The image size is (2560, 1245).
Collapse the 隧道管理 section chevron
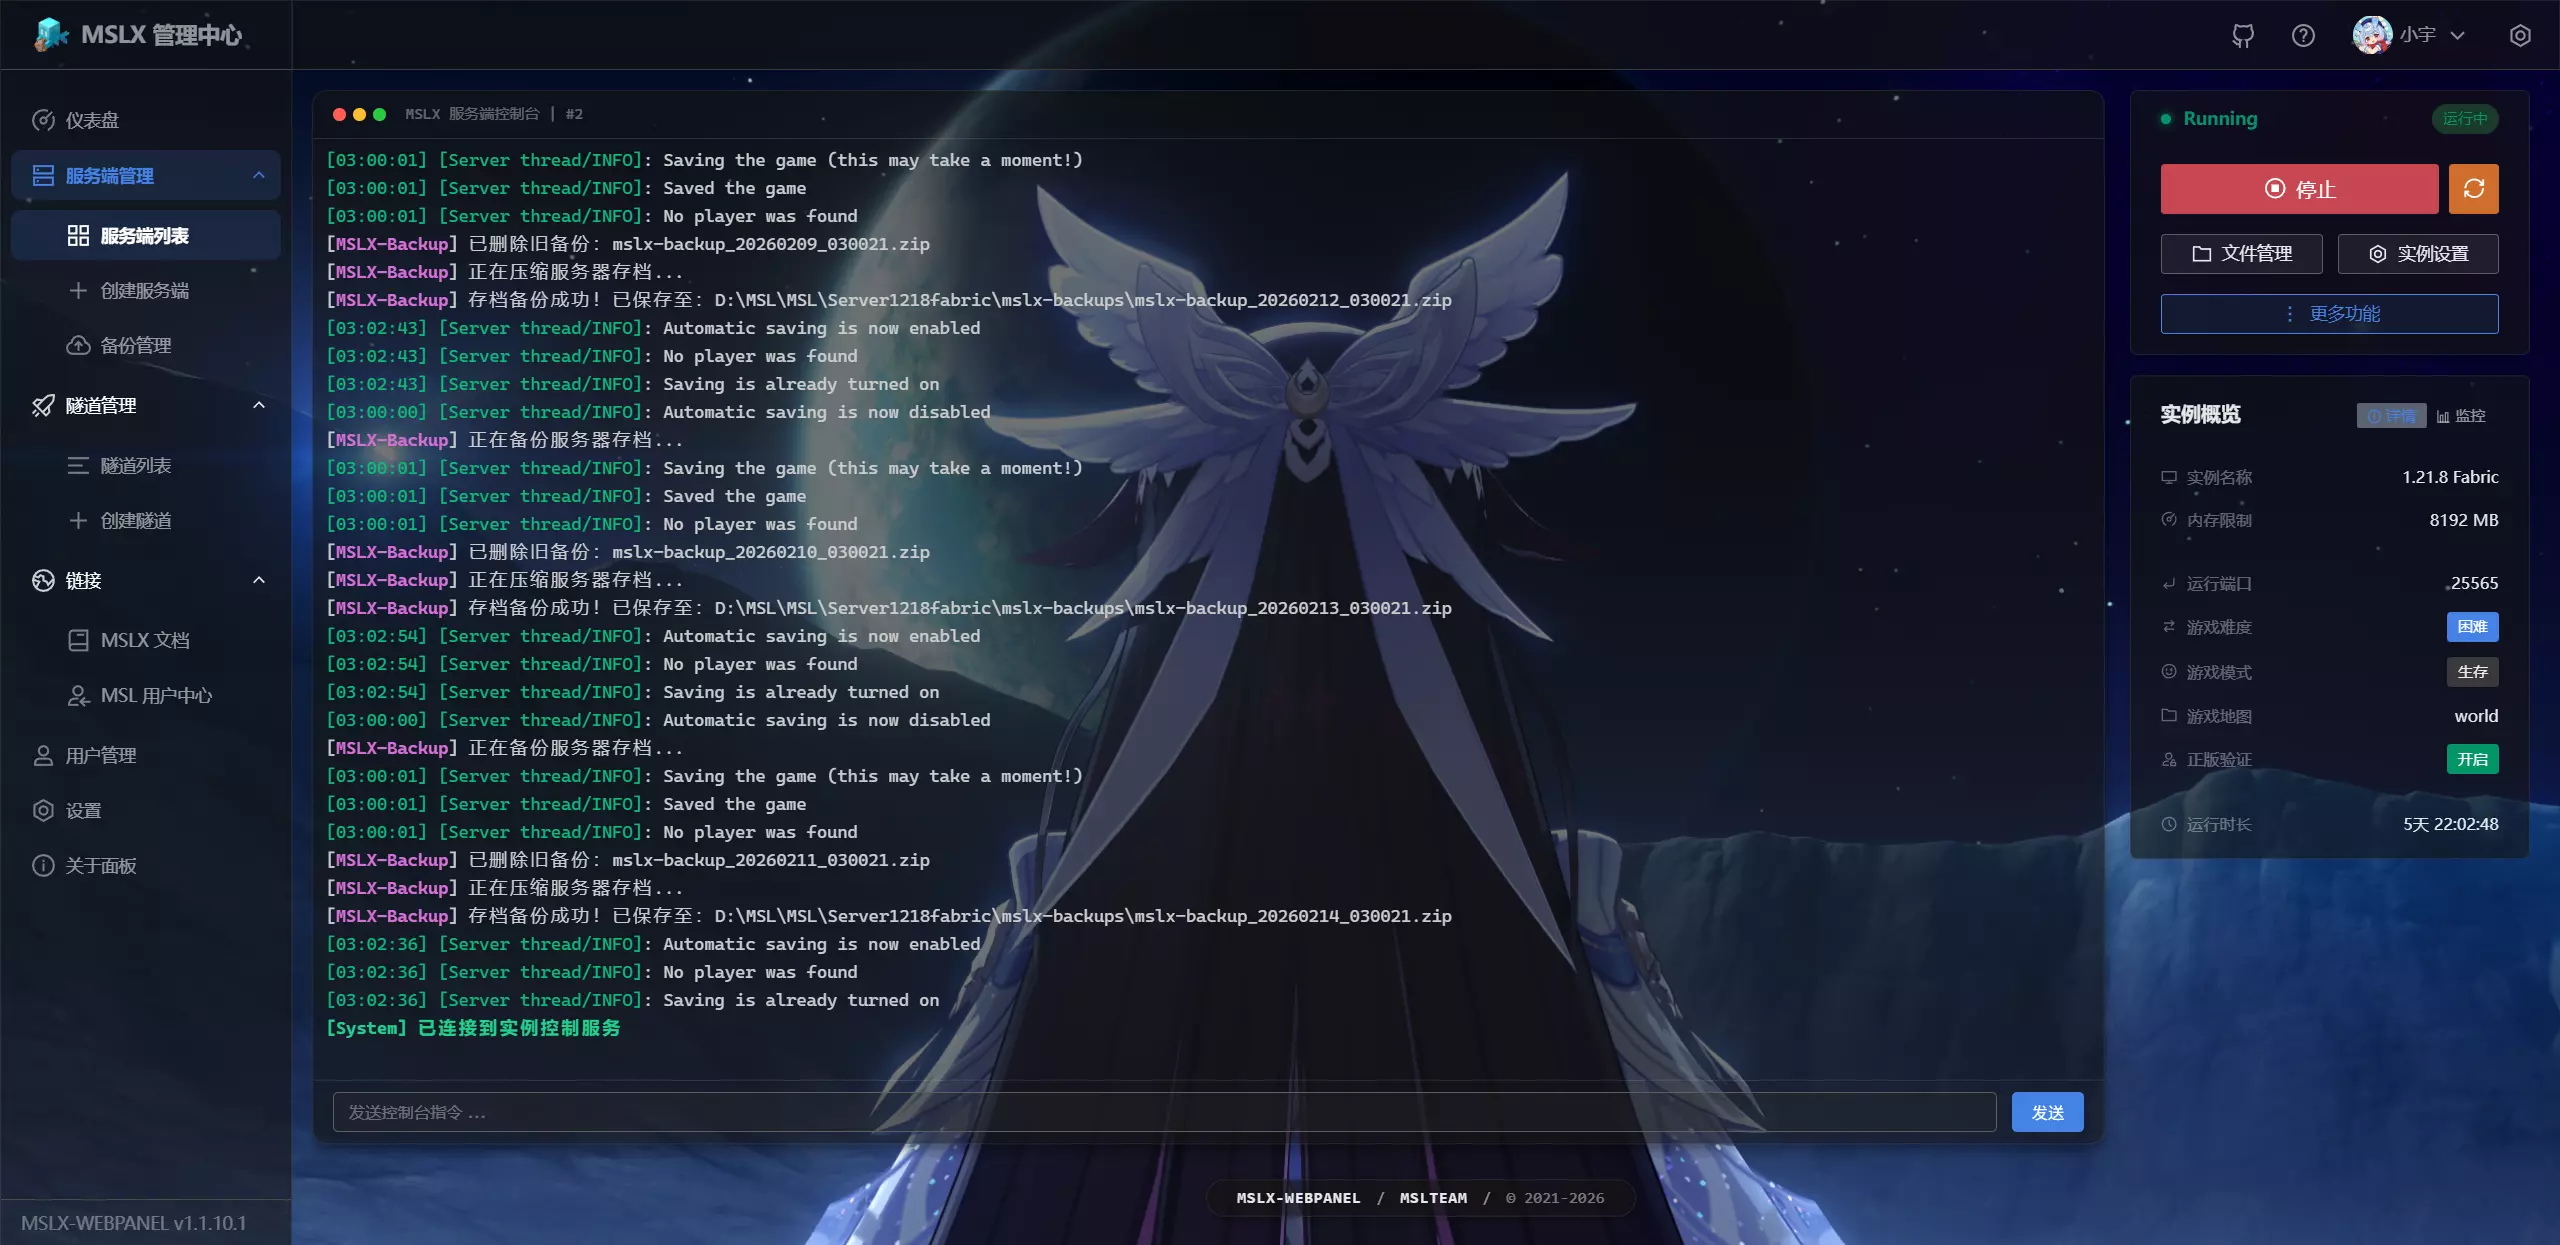[x=259, y=405]
